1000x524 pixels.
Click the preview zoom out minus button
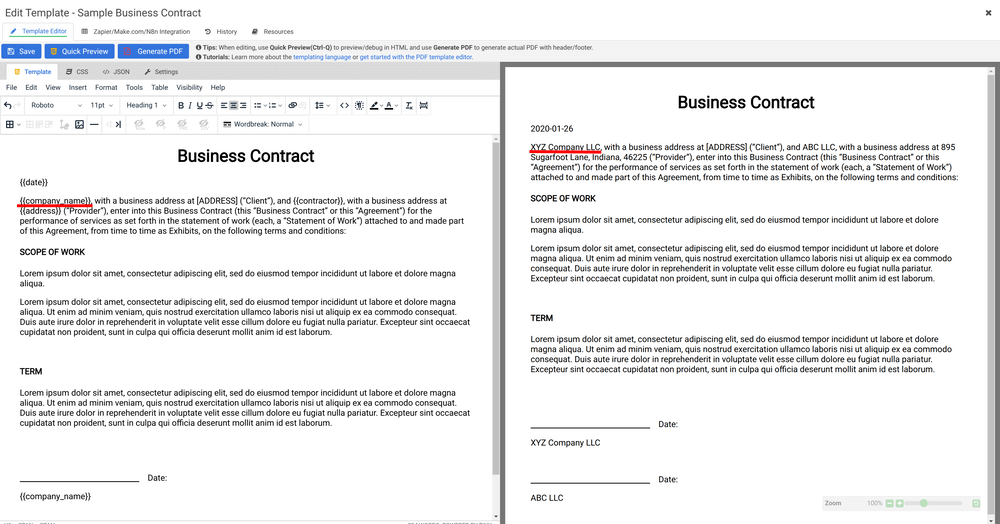tap(890, 504)
